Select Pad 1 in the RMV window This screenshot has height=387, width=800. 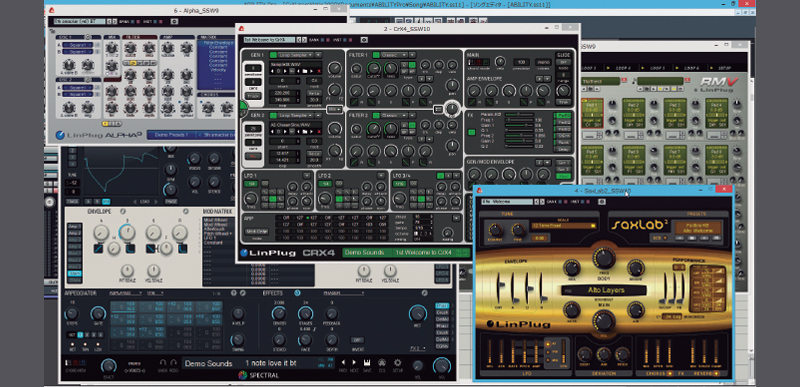click(592, 113)
